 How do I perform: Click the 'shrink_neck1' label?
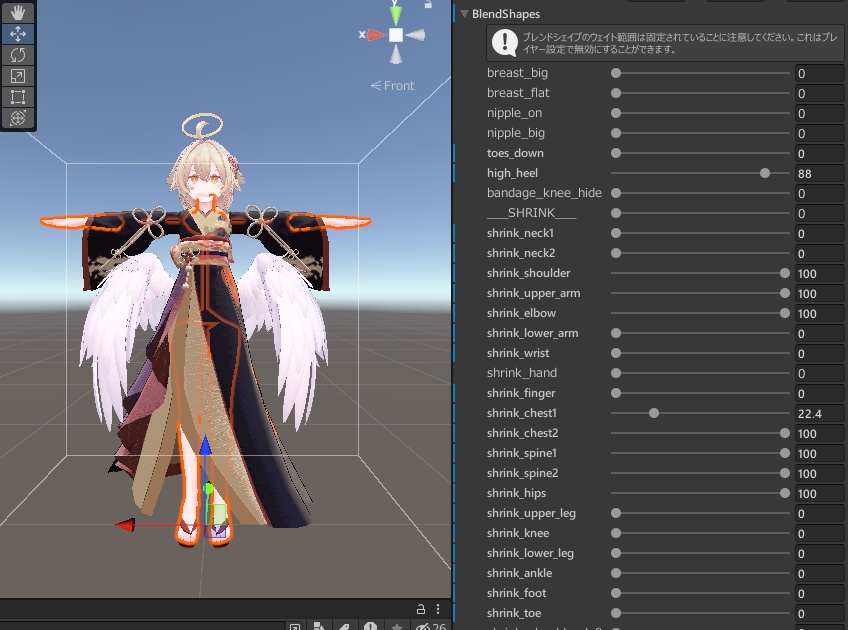click(x=520, y=233)
